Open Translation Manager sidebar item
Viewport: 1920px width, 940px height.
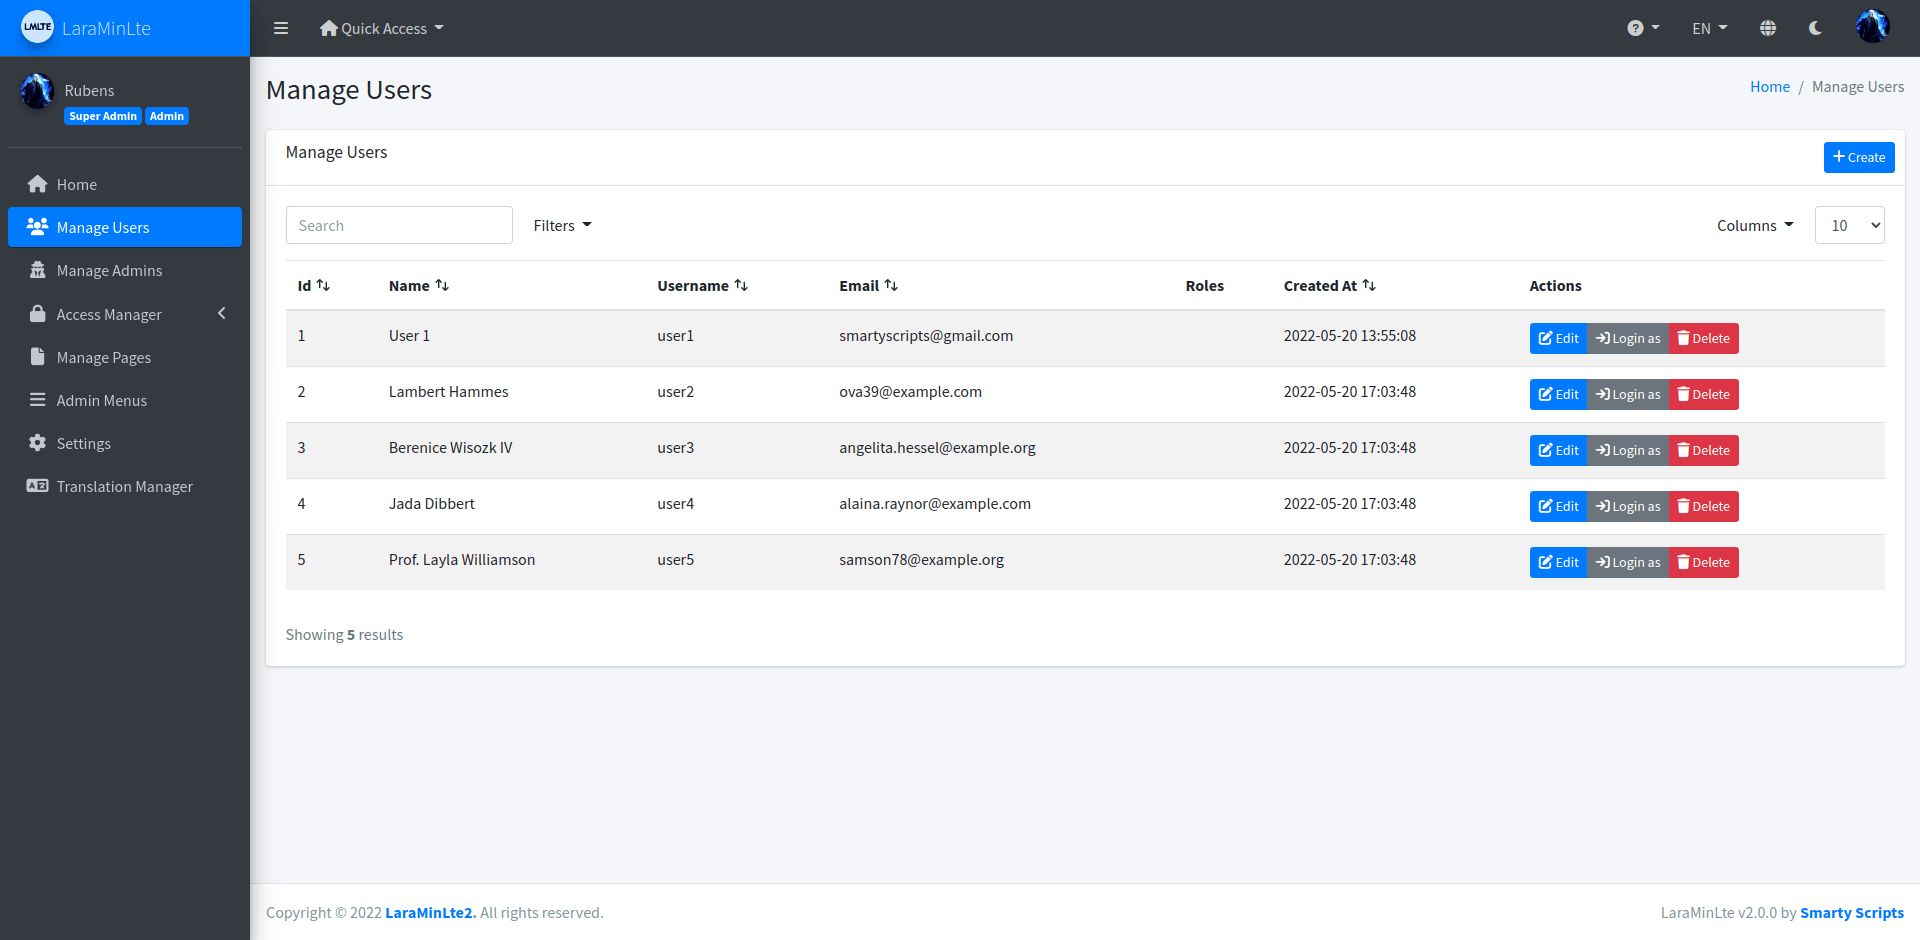pyautogui.click(x=125, y=486)
